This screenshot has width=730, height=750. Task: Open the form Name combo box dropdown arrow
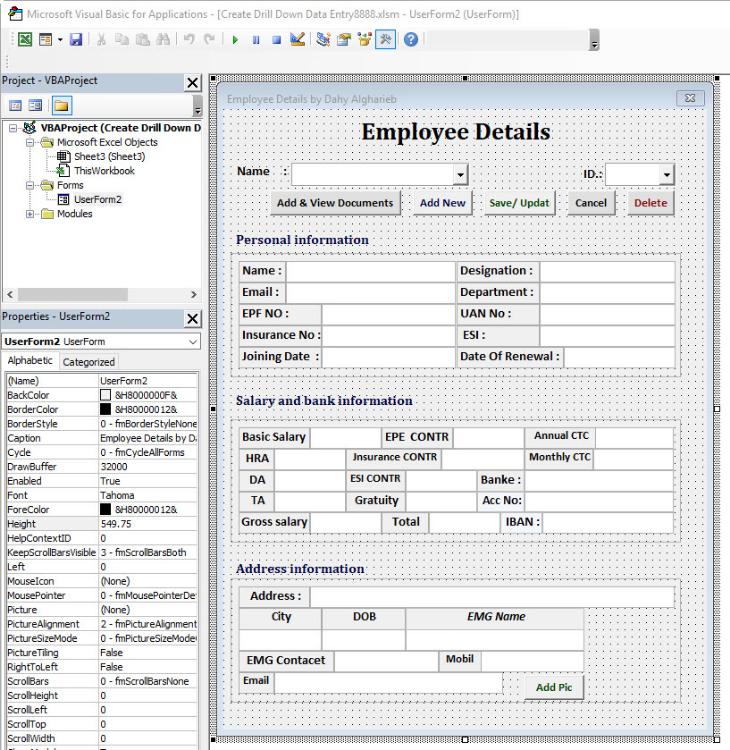(x=460, y=175)
